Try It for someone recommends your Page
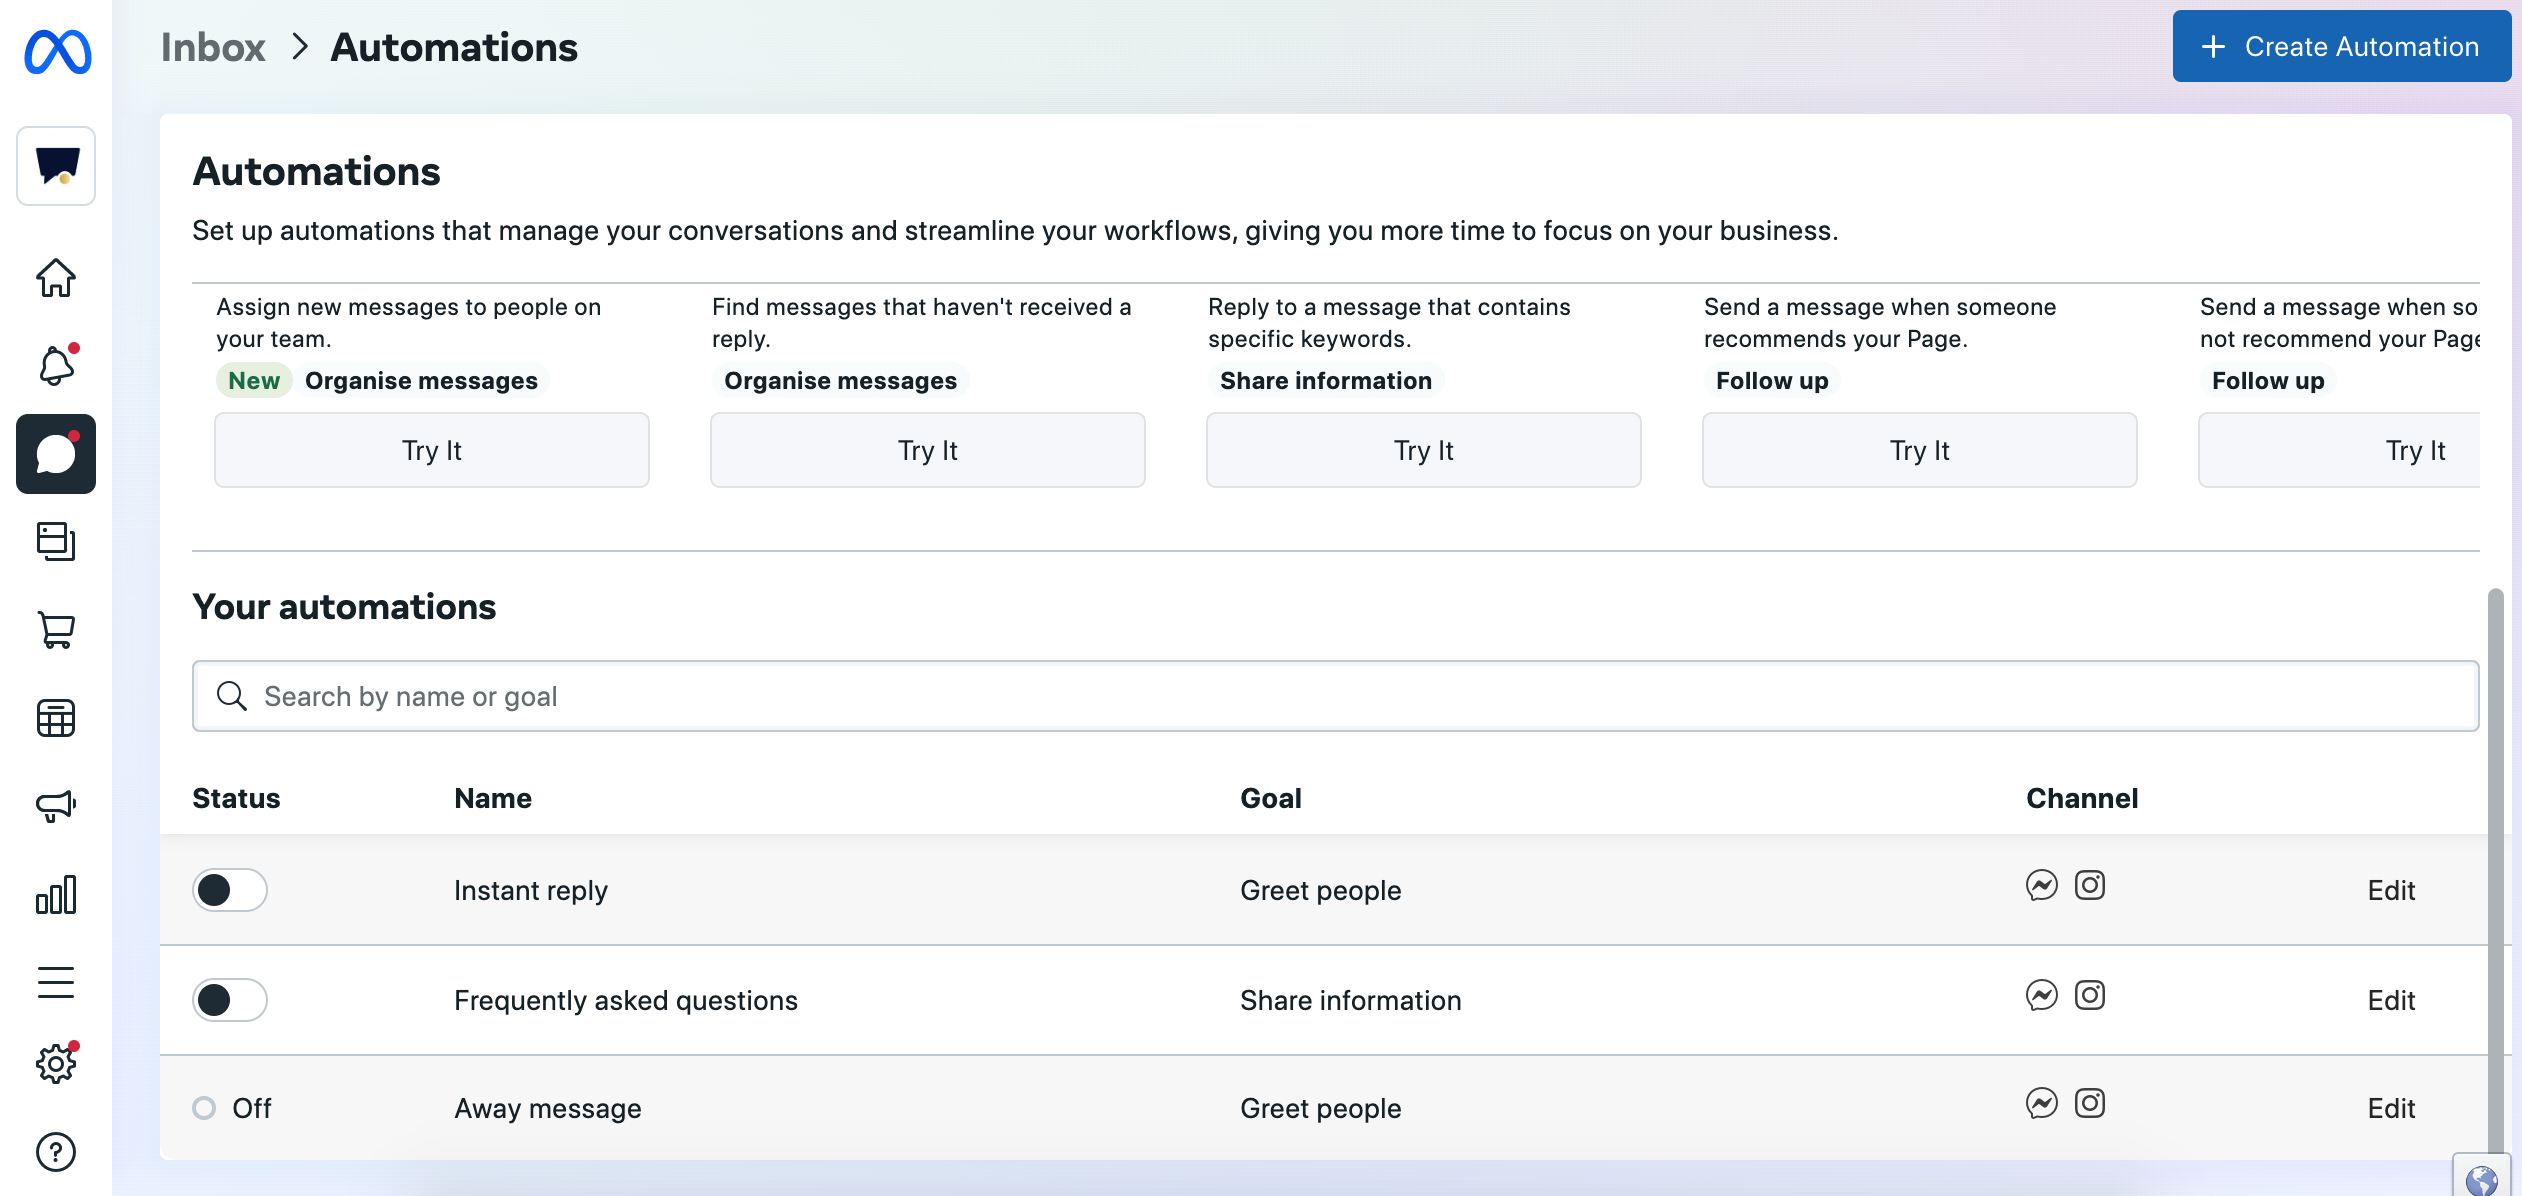 (1920, 450)
